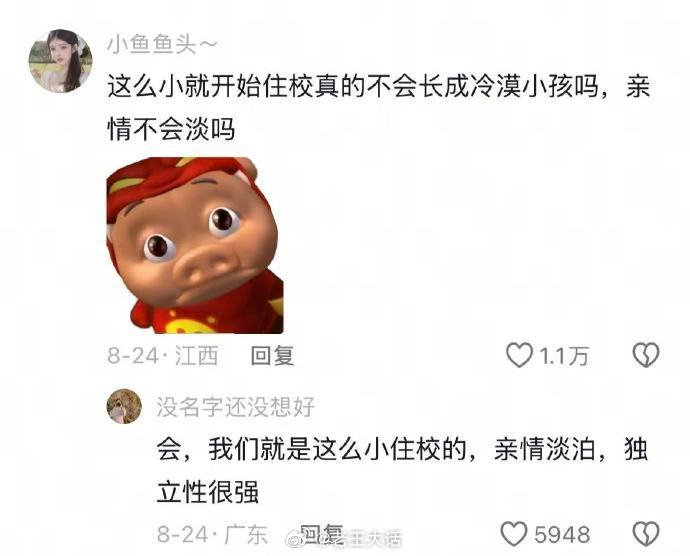Reply to the 江西 comment via 回复
Screen dimensions: 690x556
coord(272,355)
